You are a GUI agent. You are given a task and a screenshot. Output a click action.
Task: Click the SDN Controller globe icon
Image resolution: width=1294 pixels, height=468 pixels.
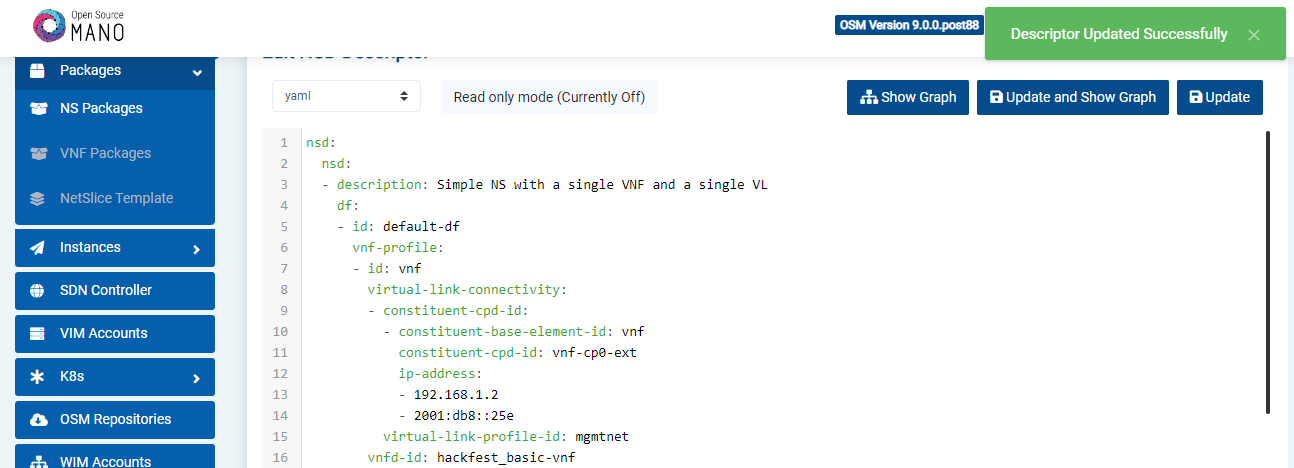point(38,291)
